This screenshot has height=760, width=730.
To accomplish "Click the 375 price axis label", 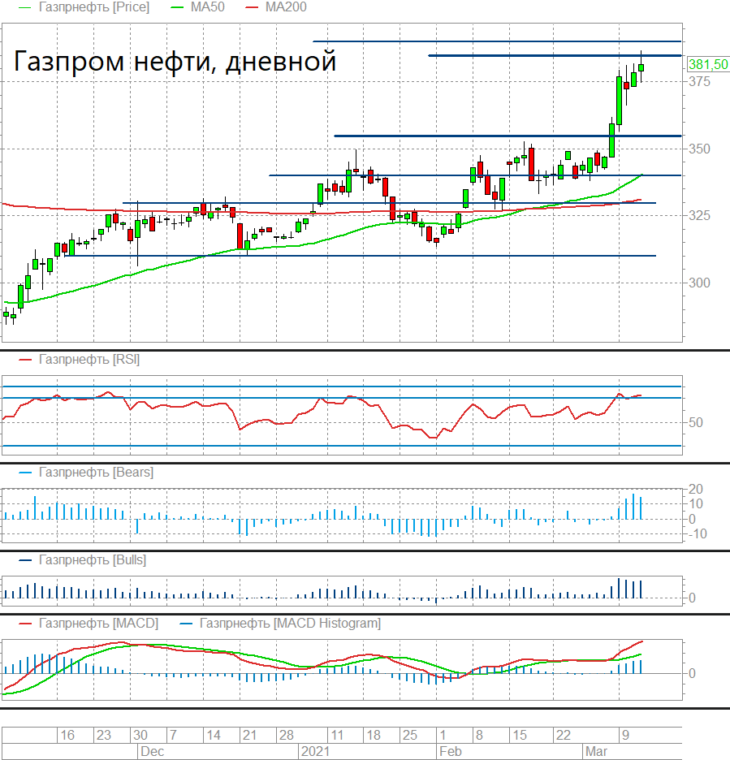I will [x=699, y=81].
